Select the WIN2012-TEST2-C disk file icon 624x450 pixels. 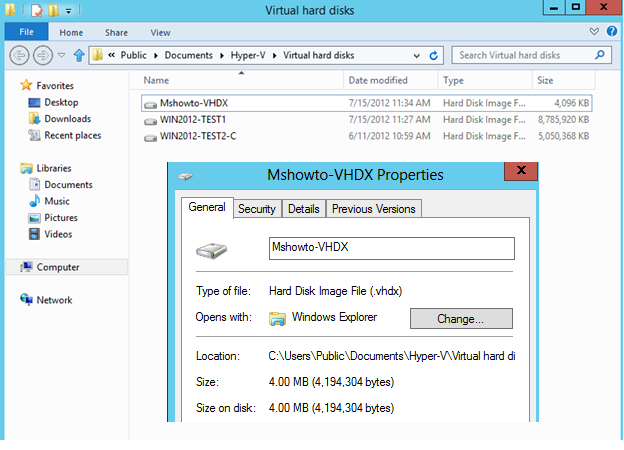pyautogui.click(x=150, y=138)
